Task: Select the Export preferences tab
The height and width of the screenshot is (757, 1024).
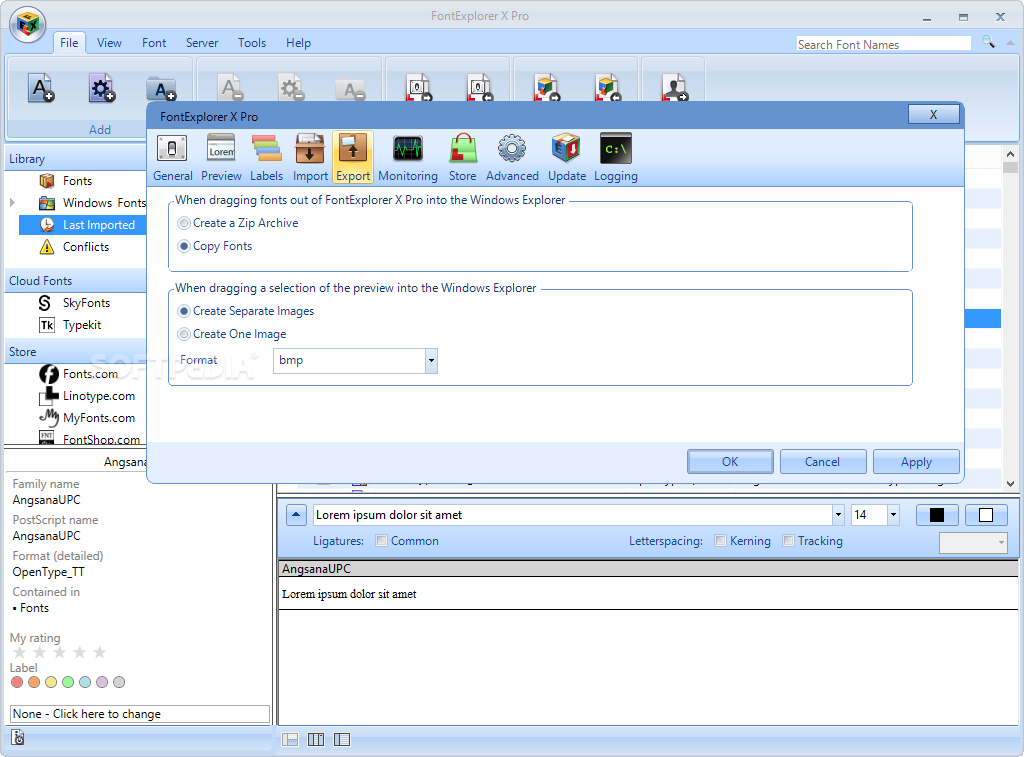Action: tap(353, 157)
